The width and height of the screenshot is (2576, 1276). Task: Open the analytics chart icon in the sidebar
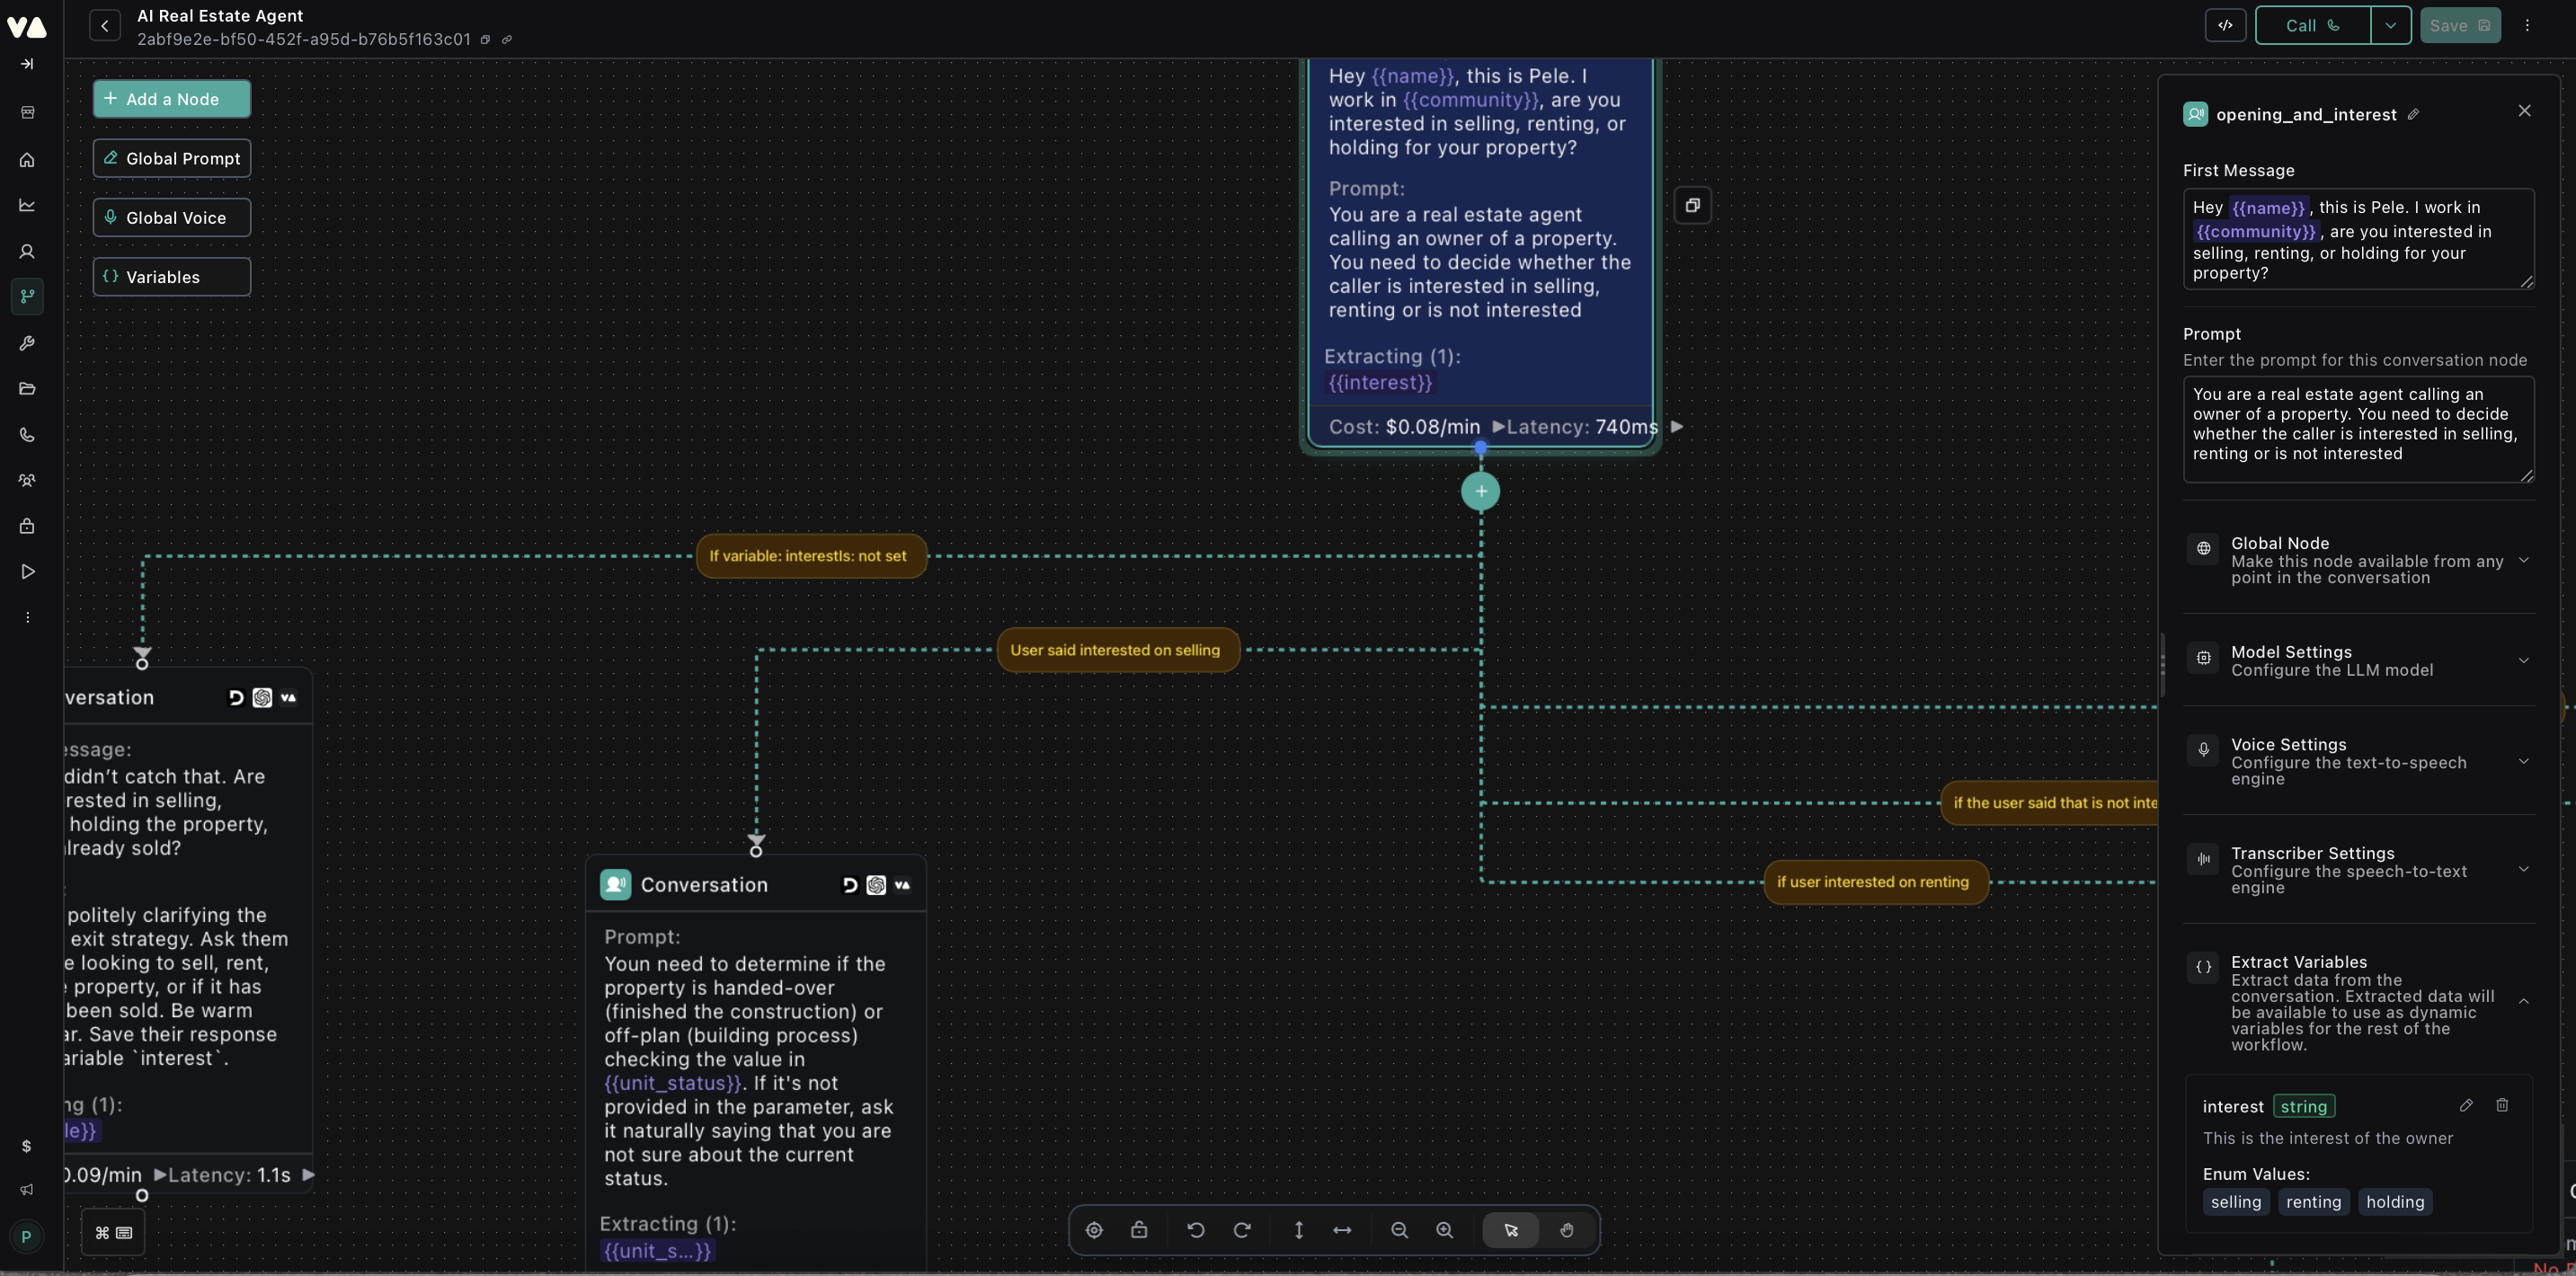pos(27,204)
